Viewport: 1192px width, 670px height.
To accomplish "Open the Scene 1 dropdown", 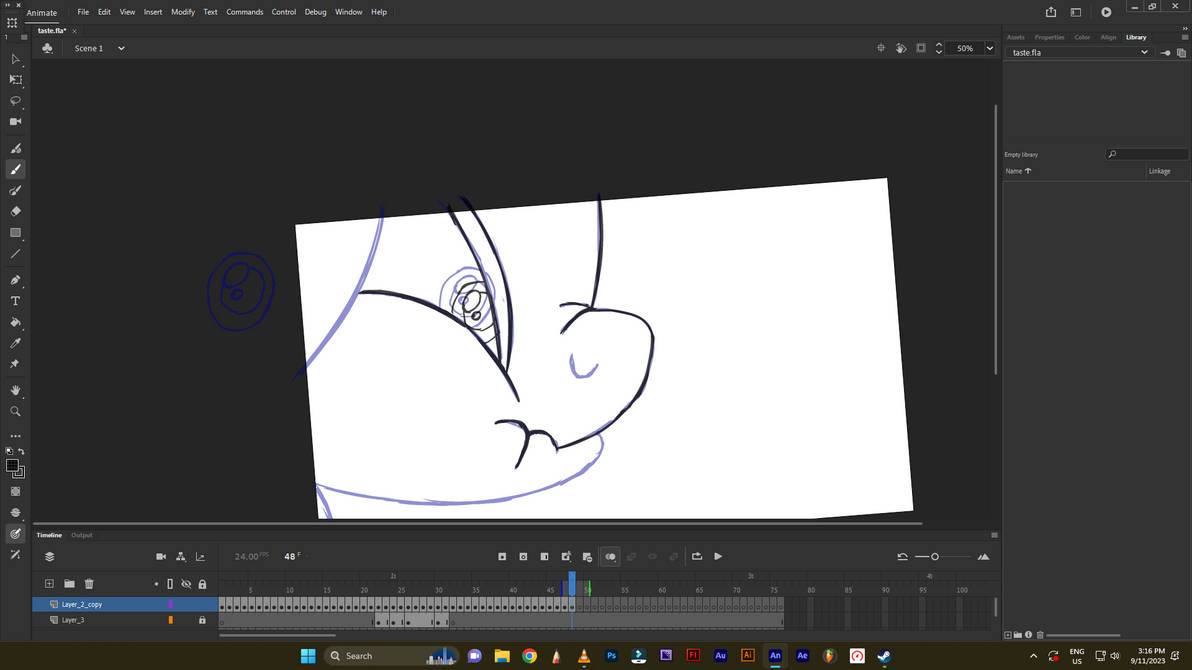I will (x=121, y=48).
